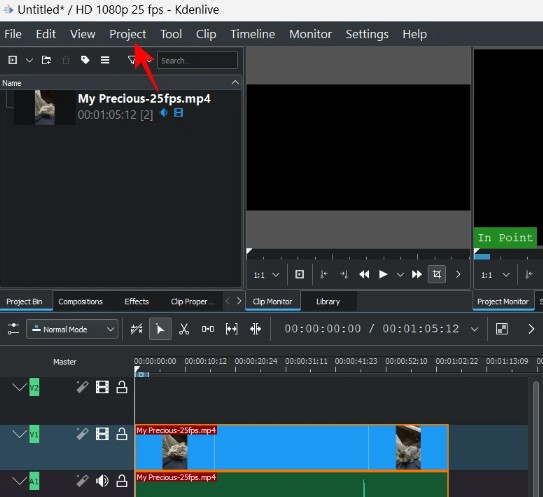Click the tag icon in Project Bin
The width and height of the screenshot is (543, 497).
(85, 60)
